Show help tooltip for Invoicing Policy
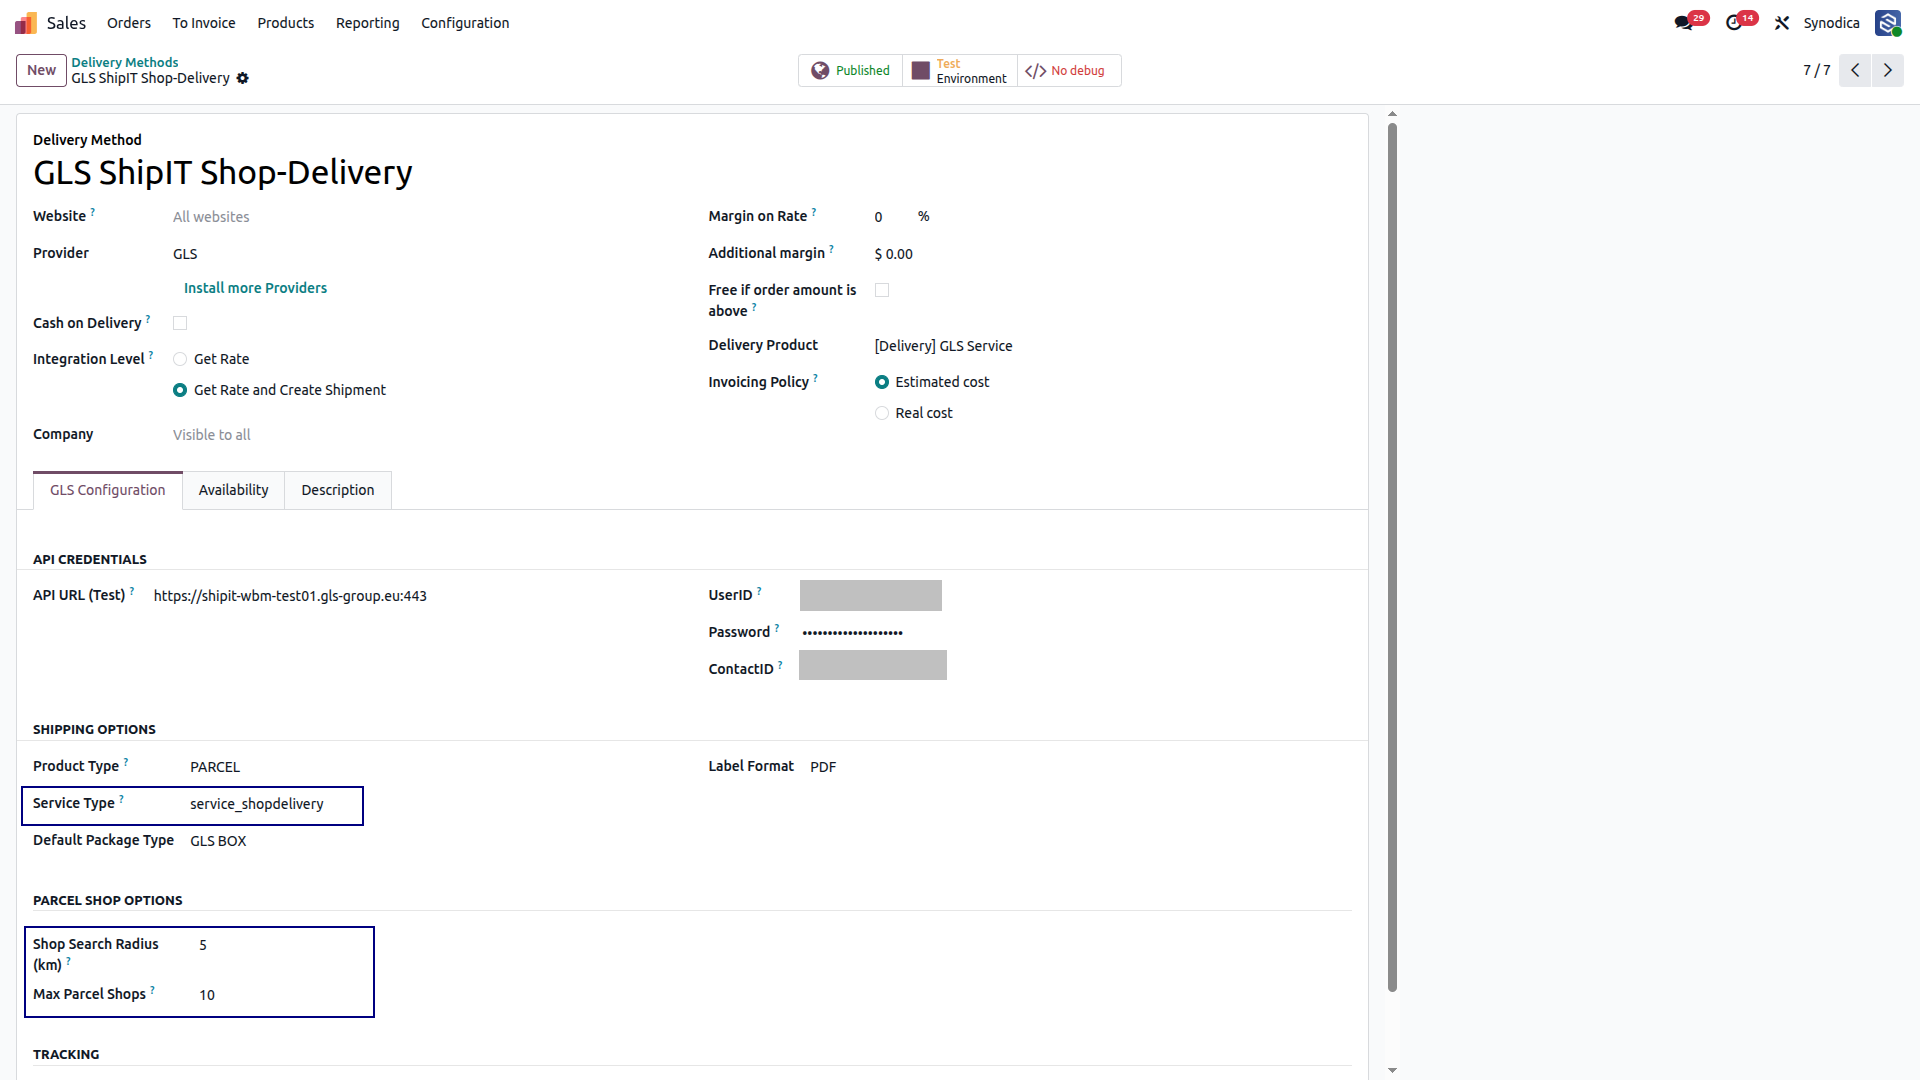 pyautogui.click(x=815, y=378)
